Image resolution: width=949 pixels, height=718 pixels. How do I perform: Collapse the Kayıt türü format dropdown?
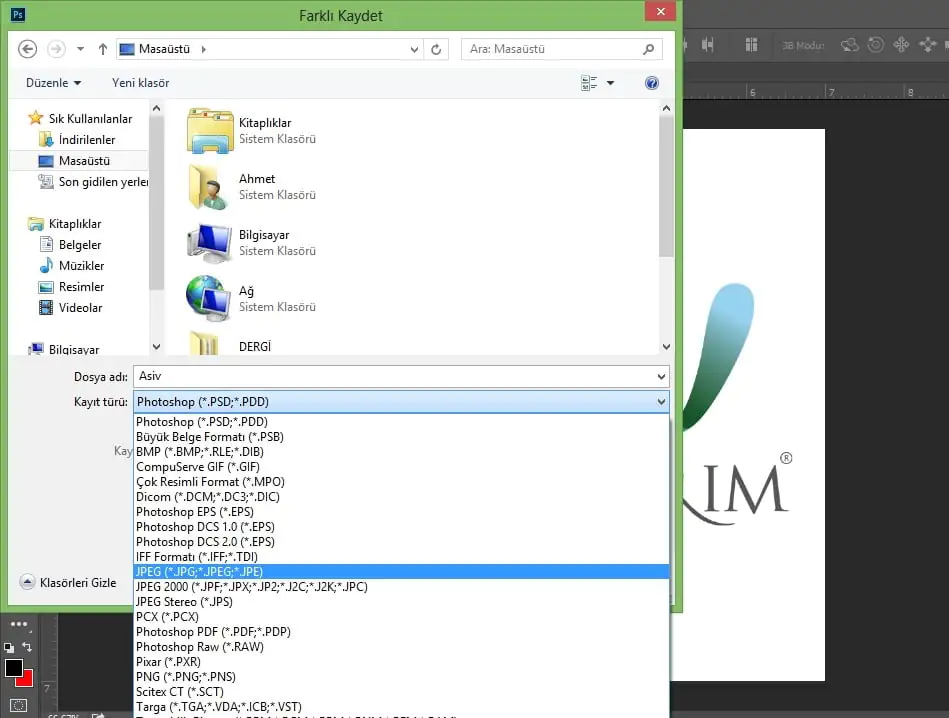point(660,402)
